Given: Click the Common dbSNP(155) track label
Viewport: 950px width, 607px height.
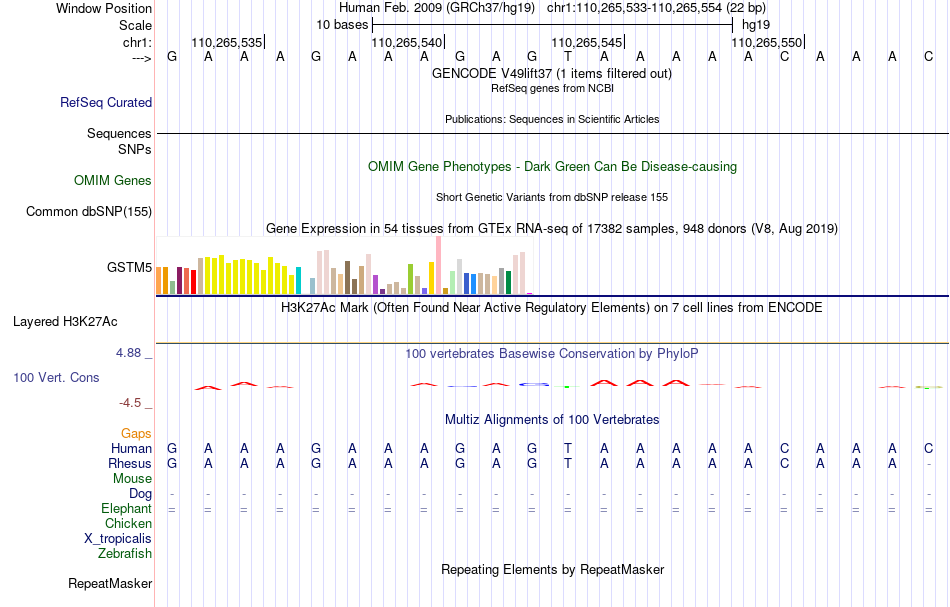Looking at the screenshot, I should tap(88, 211).
